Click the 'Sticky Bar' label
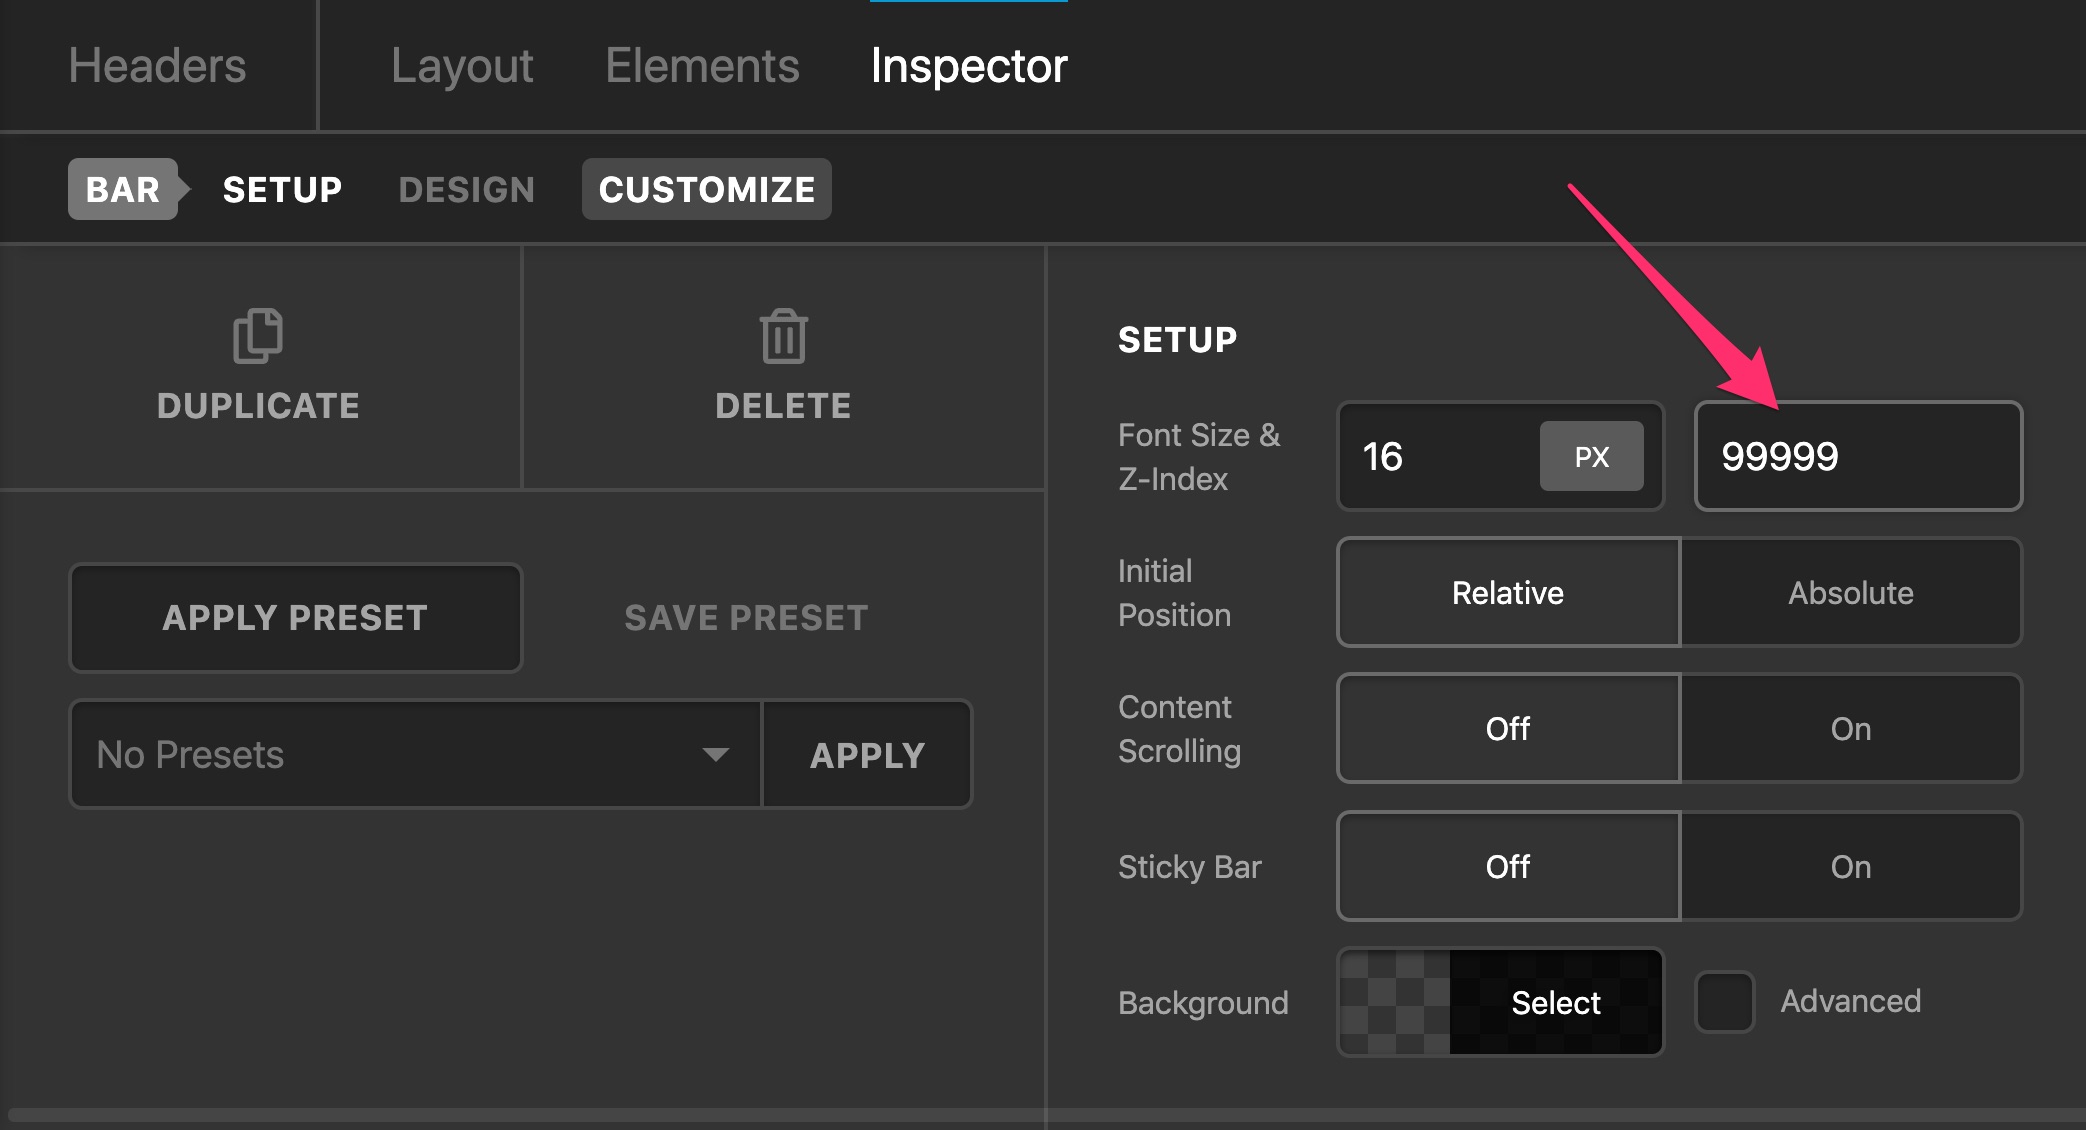Screen dimensions: 2086x1130 coord(1189,866)
